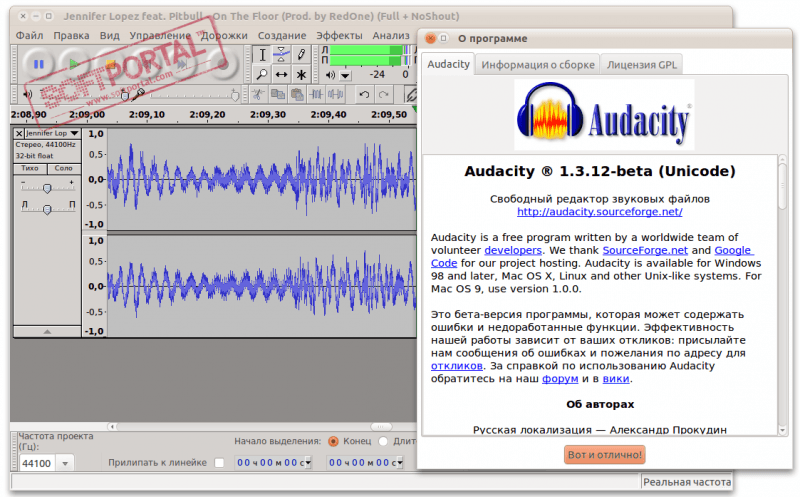Enable the Прилипать к линейке checkbox

[x=219, y=463]
